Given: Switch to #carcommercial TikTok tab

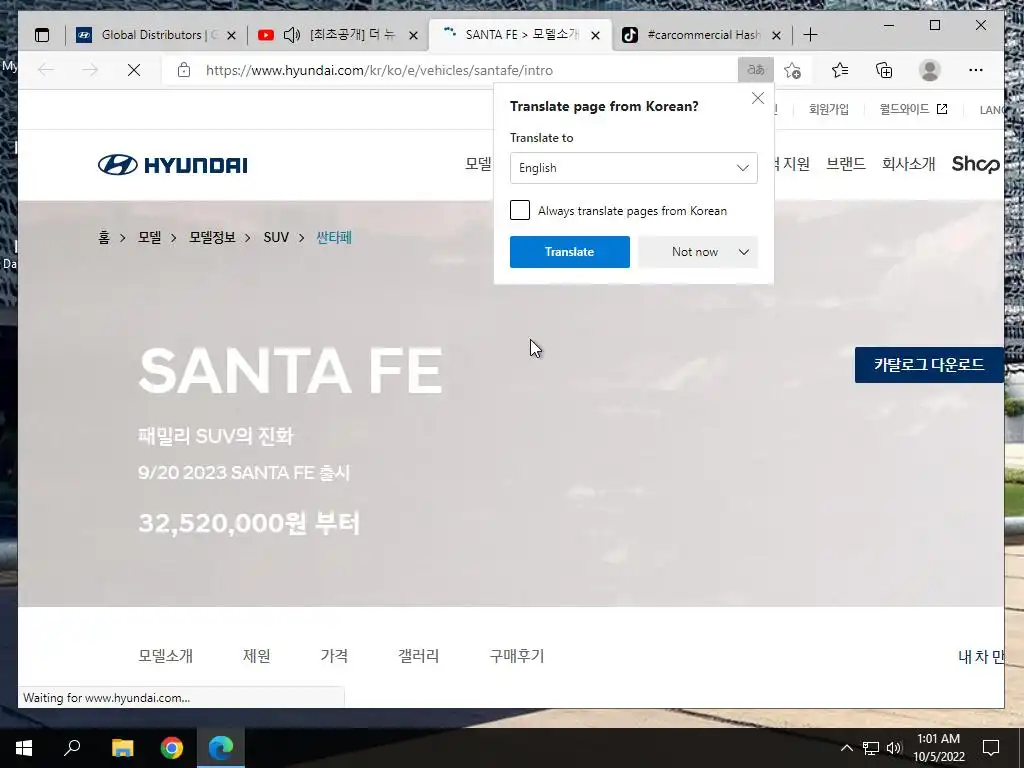Looking at the screenshot, I should [702, 35].
